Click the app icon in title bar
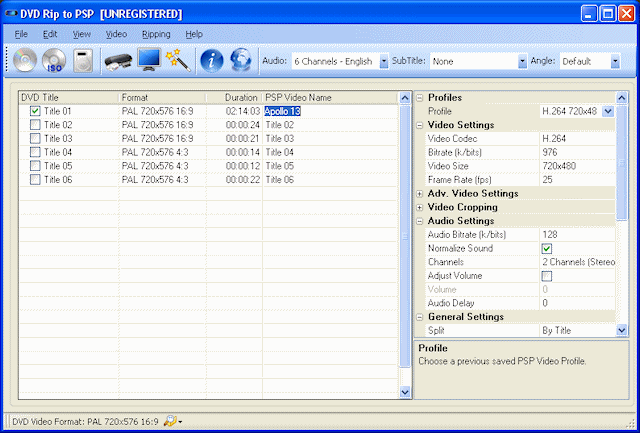Screen dimensions: 640x433 (11, 14)
